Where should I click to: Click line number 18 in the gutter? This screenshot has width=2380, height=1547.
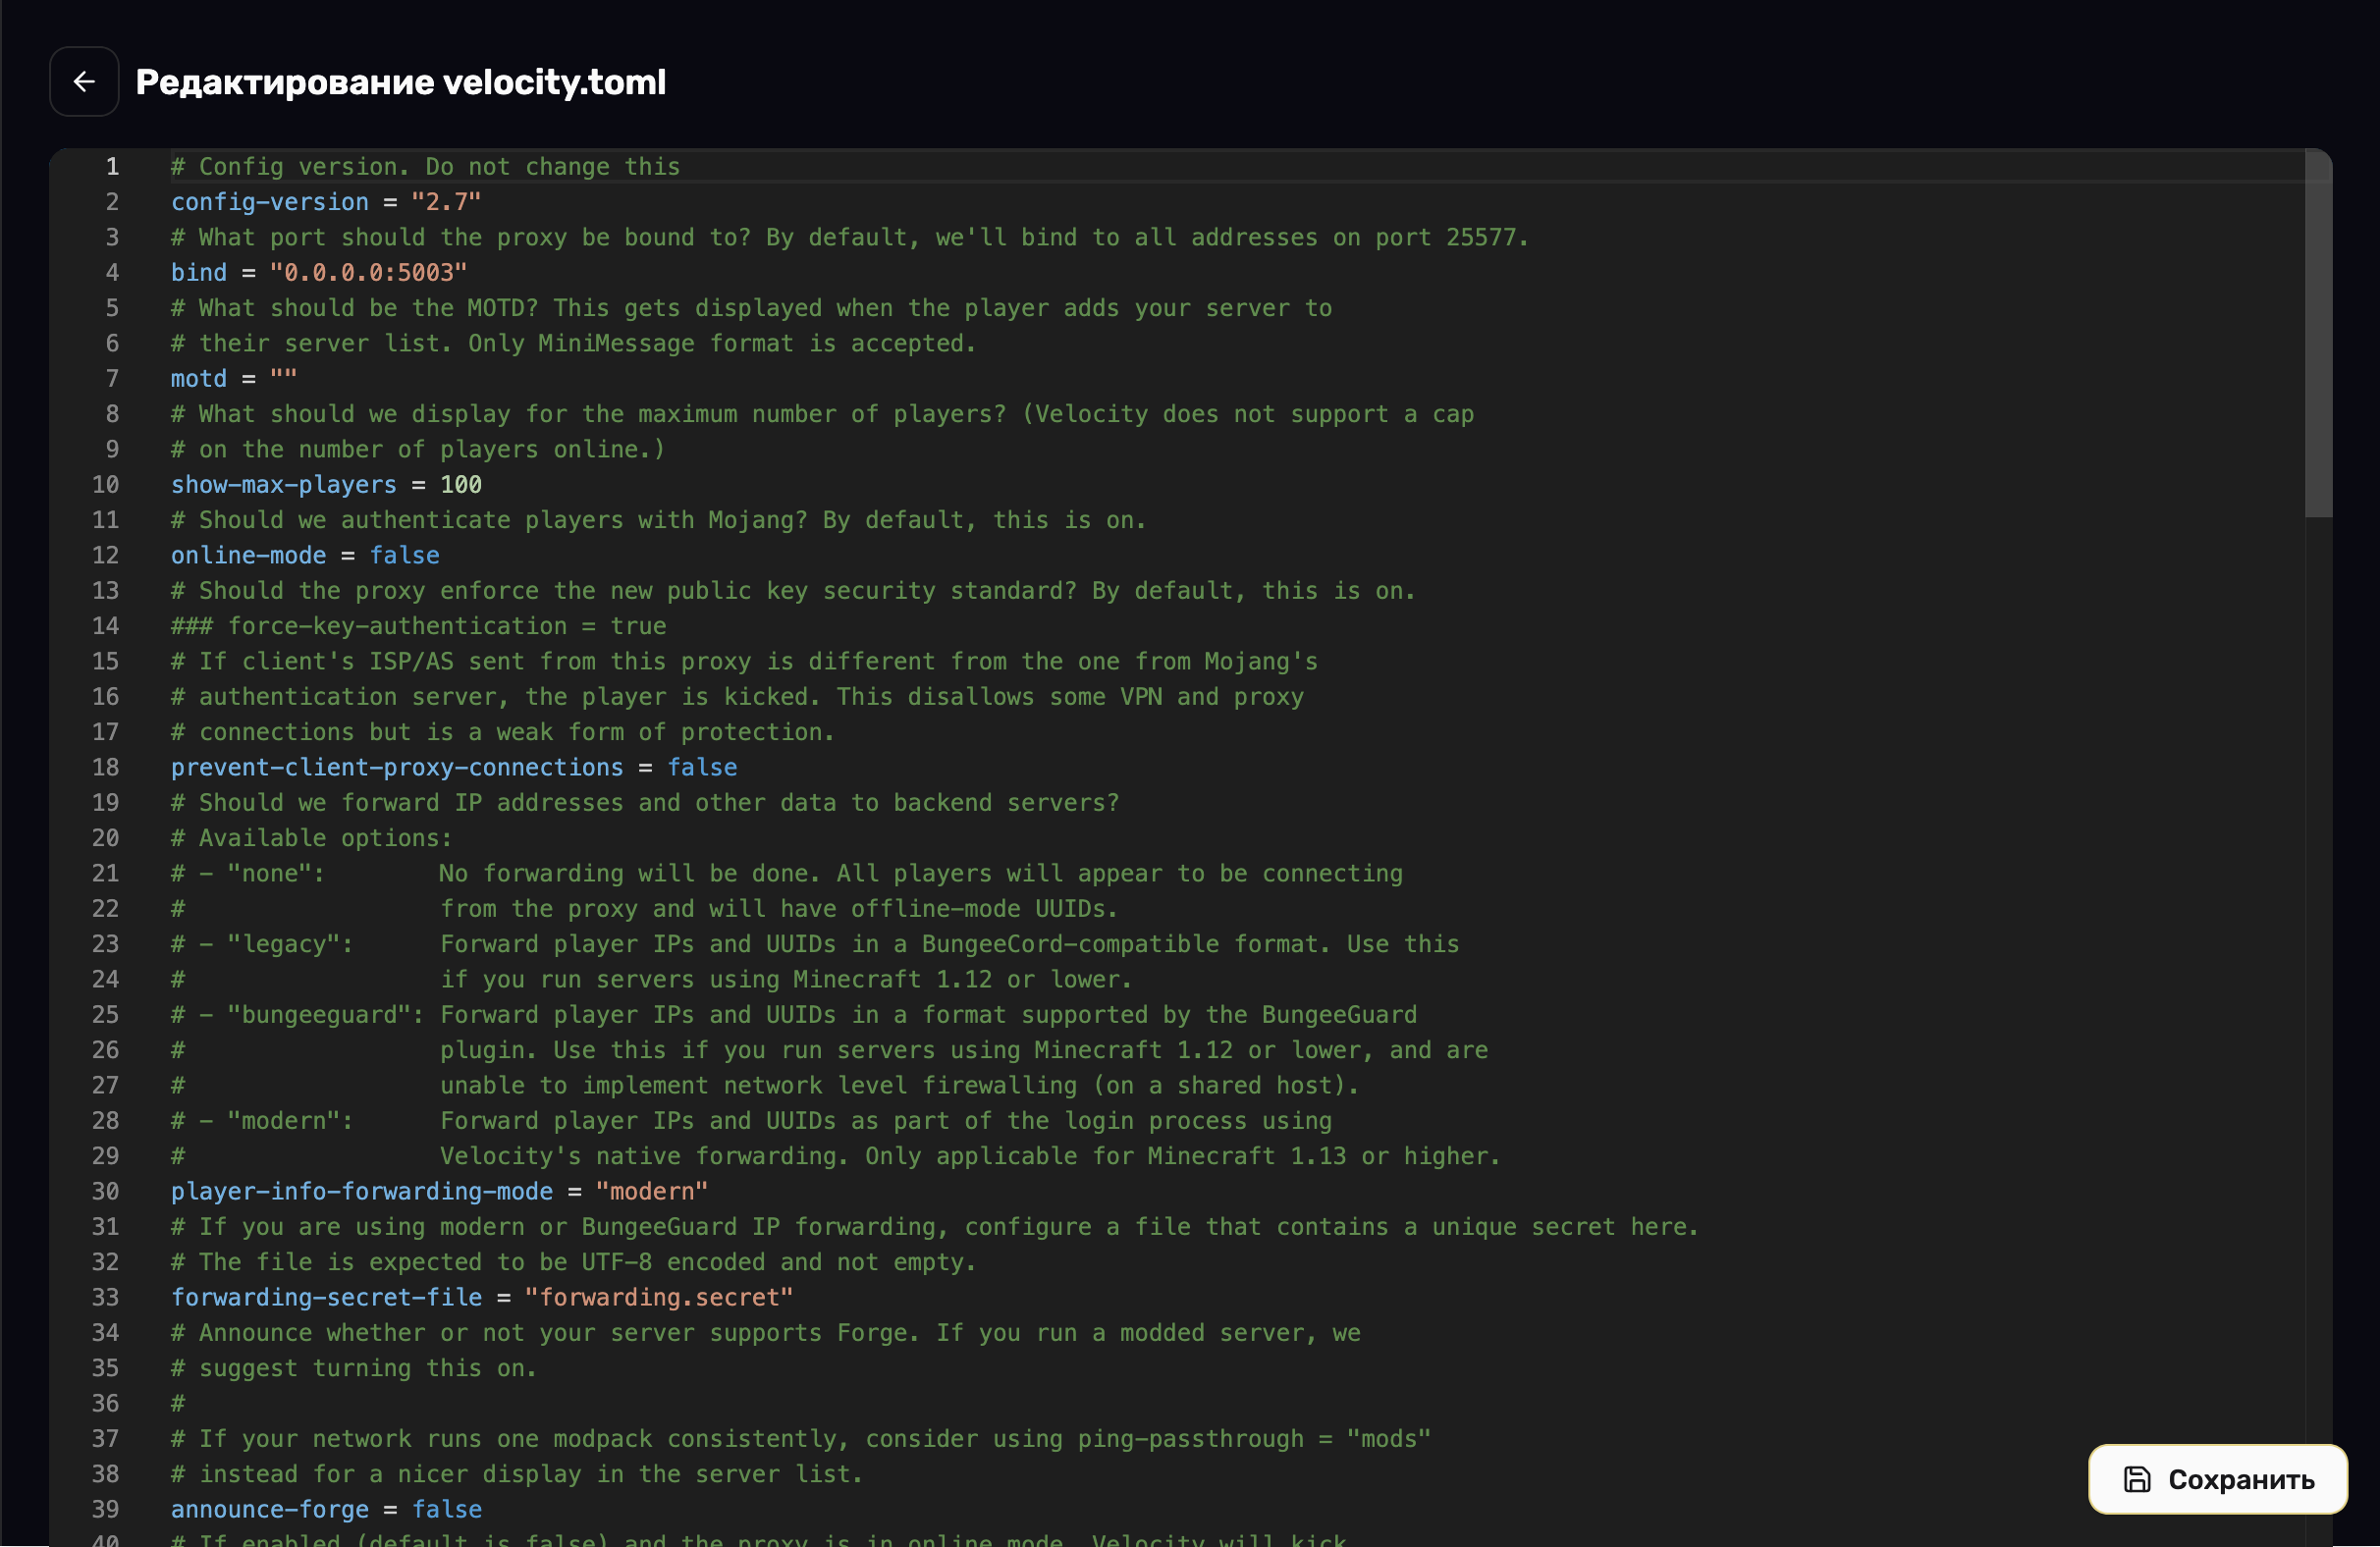click(105, 768)
